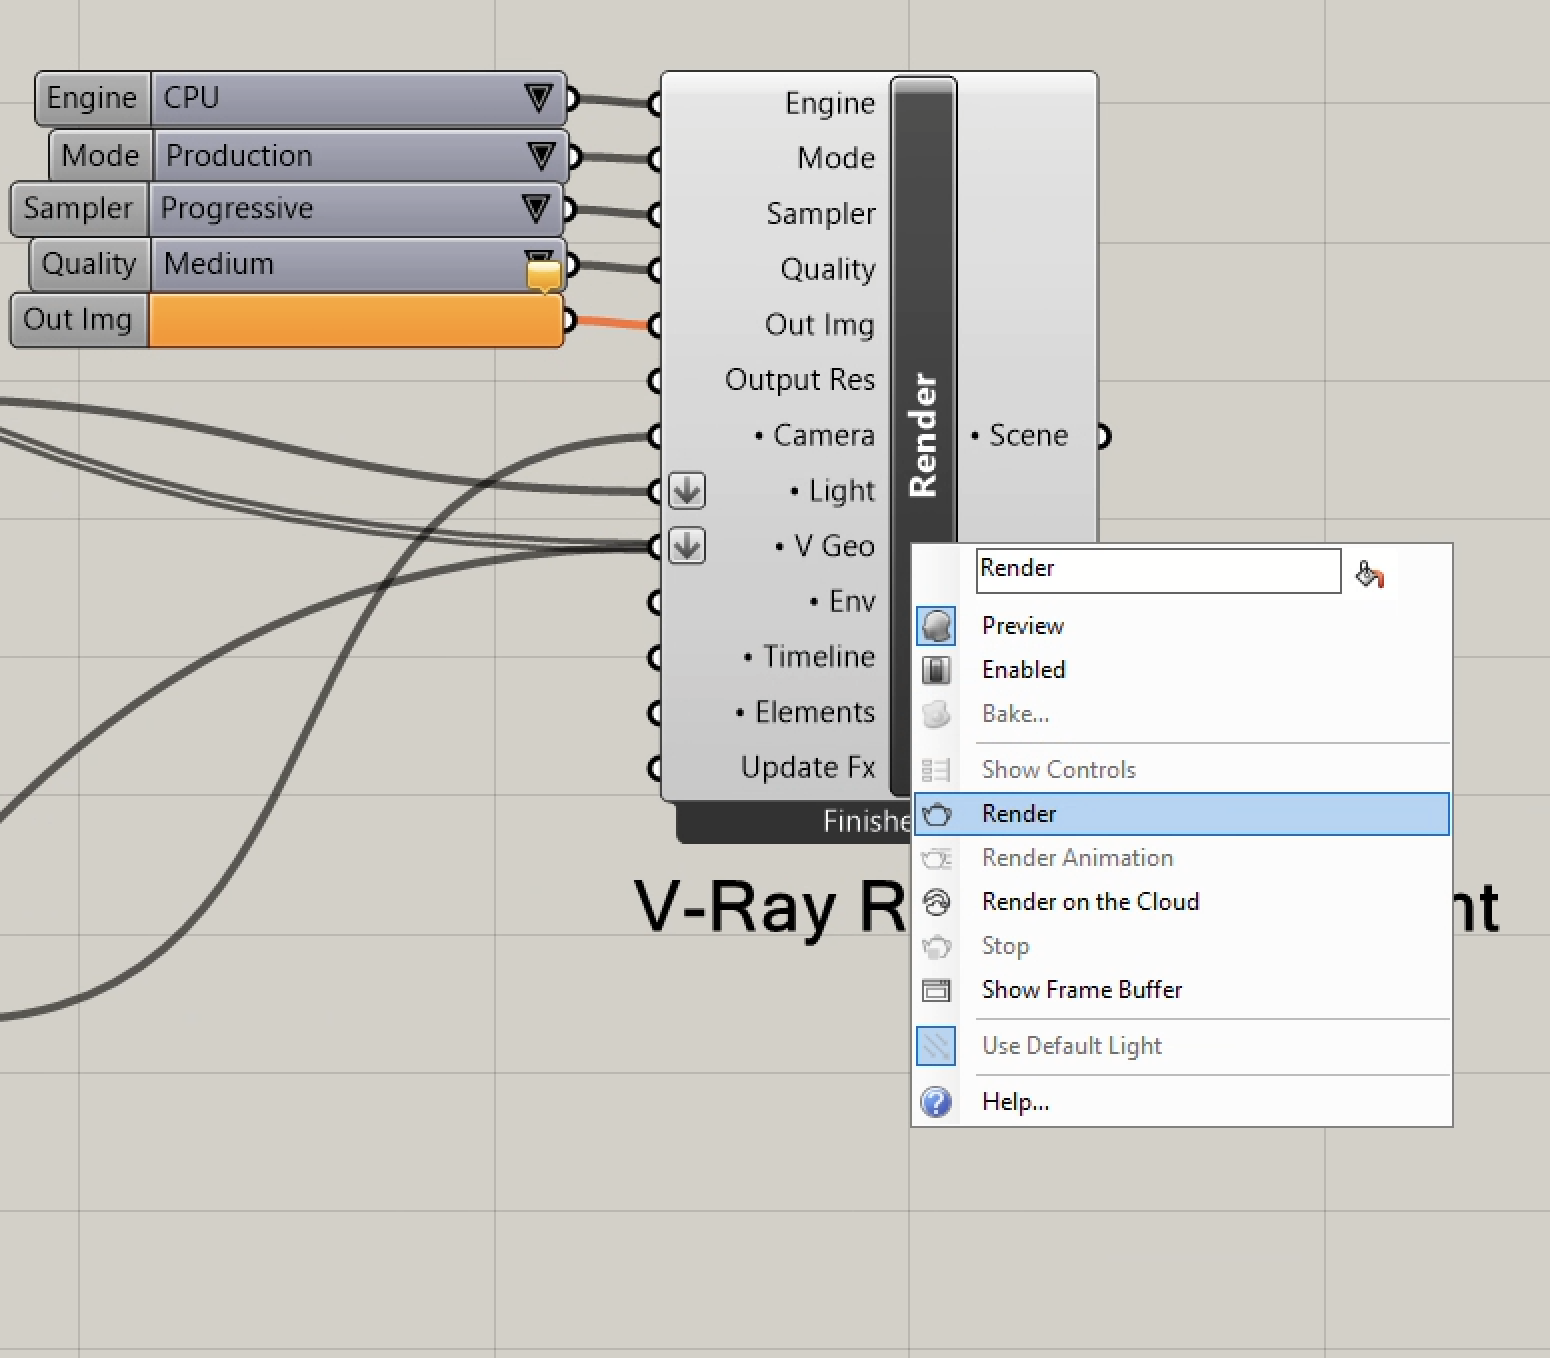Image resolution: width=1550 pixels, height=1358 pixels.
Task: Select Render from the context menu
Action: [1182, 814]
